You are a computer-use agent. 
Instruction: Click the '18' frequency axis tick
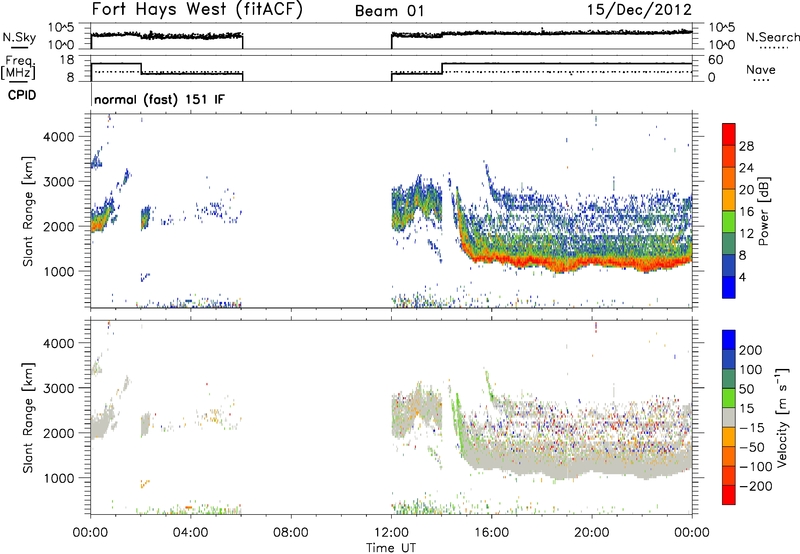click(x=66, y=60)
